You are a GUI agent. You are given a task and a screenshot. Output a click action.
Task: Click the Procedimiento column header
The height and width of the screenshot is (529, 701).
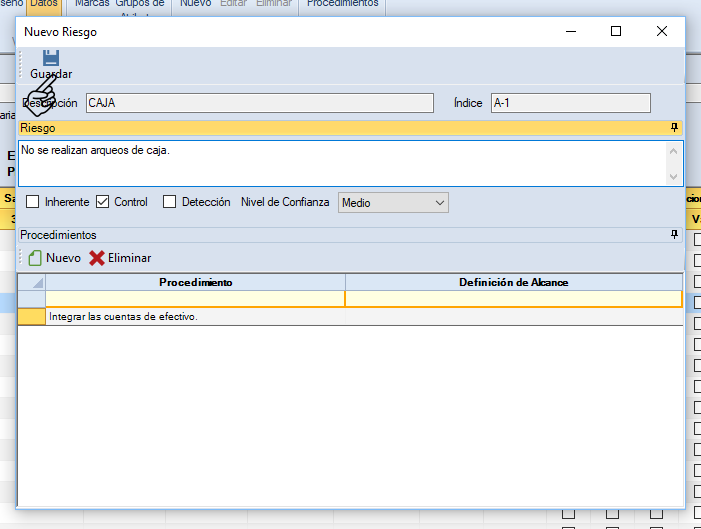pyautogui.click(x=195, y=283)
